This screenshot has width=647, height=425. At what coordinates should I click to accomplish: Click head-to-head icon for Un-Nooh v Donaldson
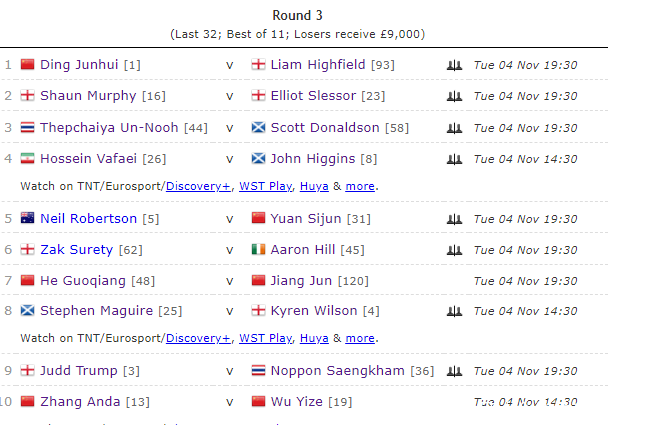click(x=454, y=128)
